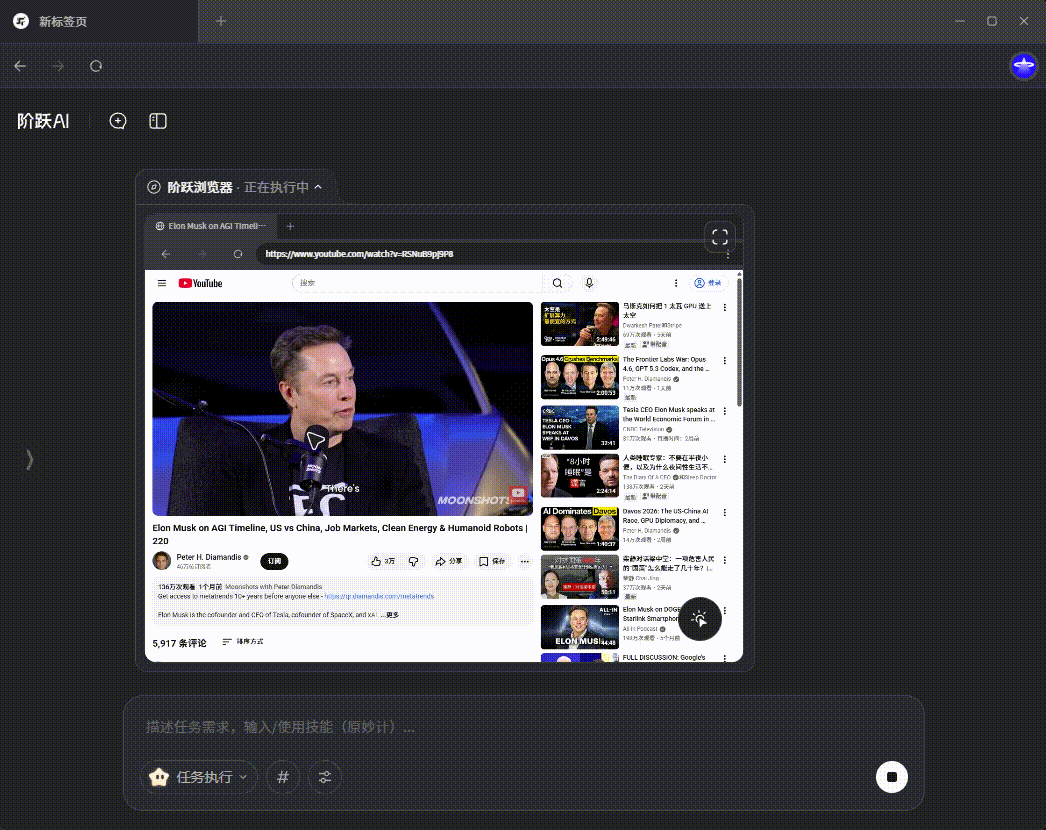The height and width of the screenshot is (830, 1046).
Task: Open a new browser tab with the plus icon
Action: click(221, 21)
